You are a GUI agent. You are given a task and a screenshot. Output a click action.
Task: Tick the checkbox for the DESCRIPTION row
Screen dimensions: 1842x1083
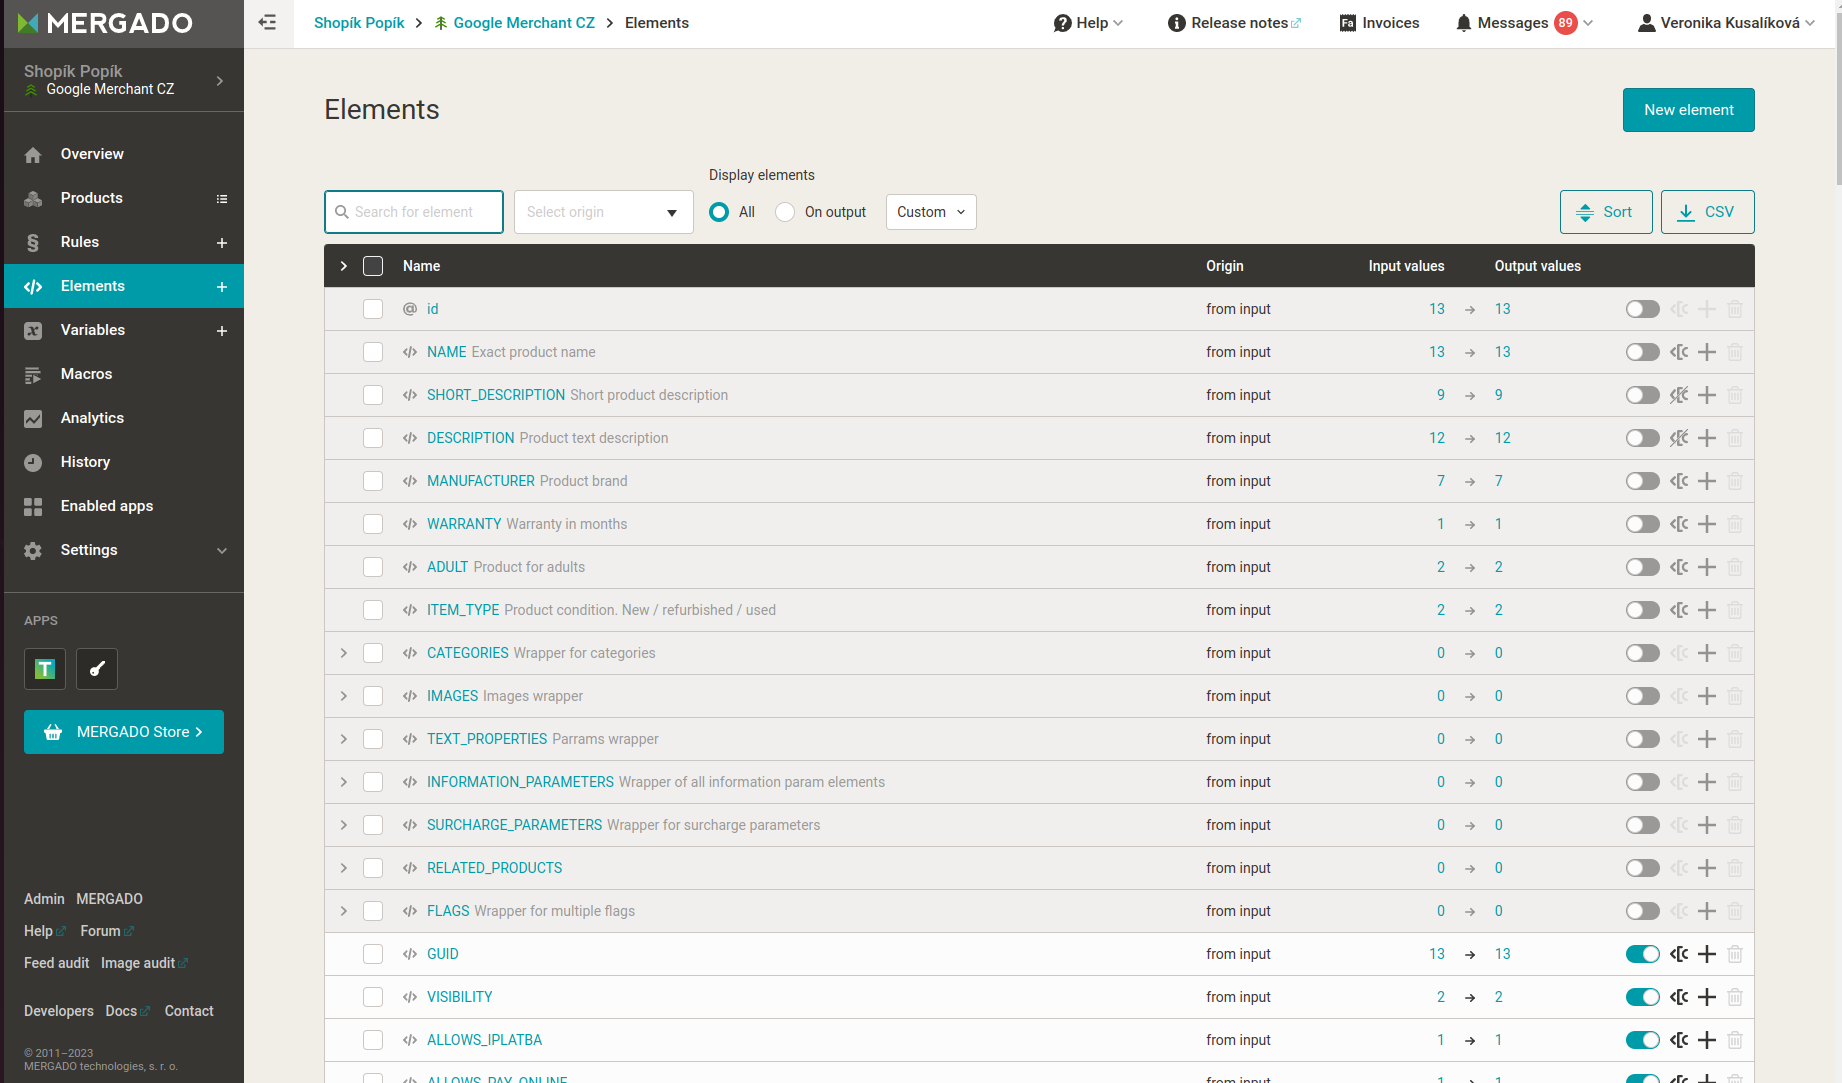click(373, 438)
